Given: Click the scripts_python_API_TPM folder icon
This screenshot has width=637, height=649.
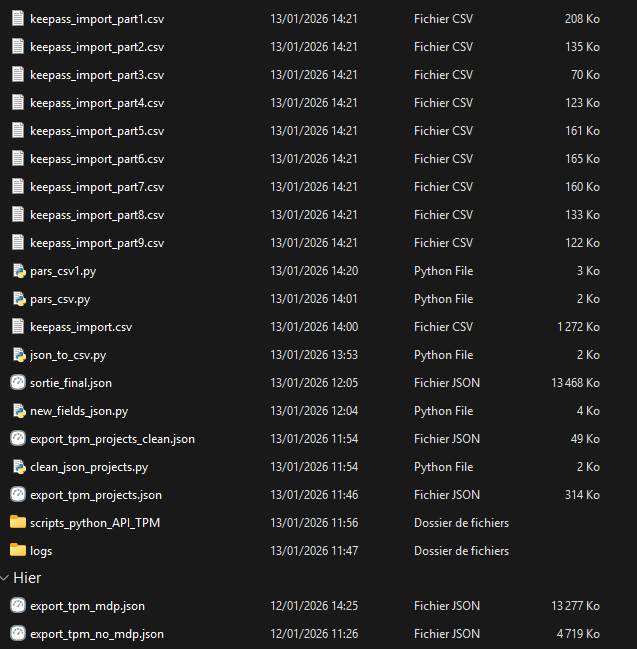Looking at the screenshot, I should pyautogui.click(x=17, y=522).
